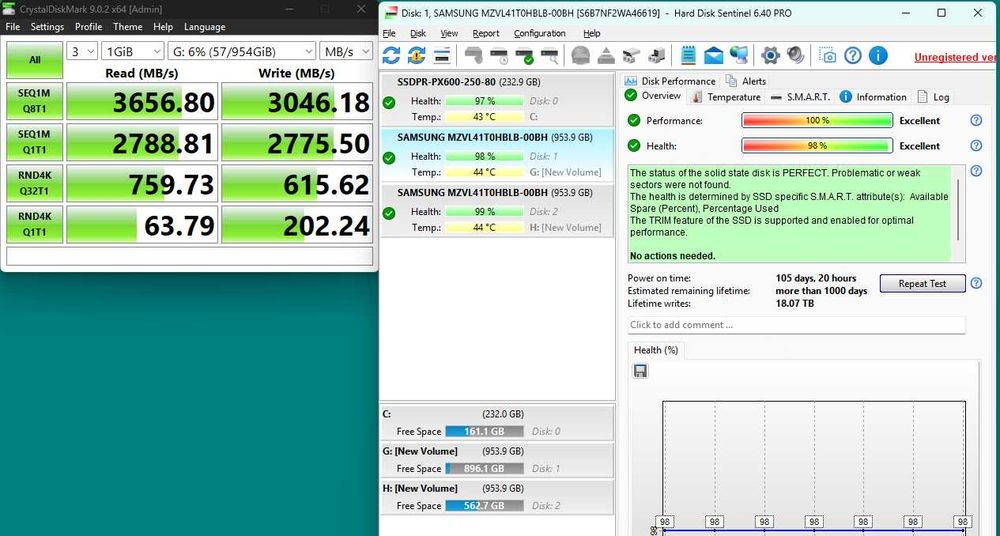
Task: Open the Theme menu in CrystalDiskMark
Action: click(128, 27)
